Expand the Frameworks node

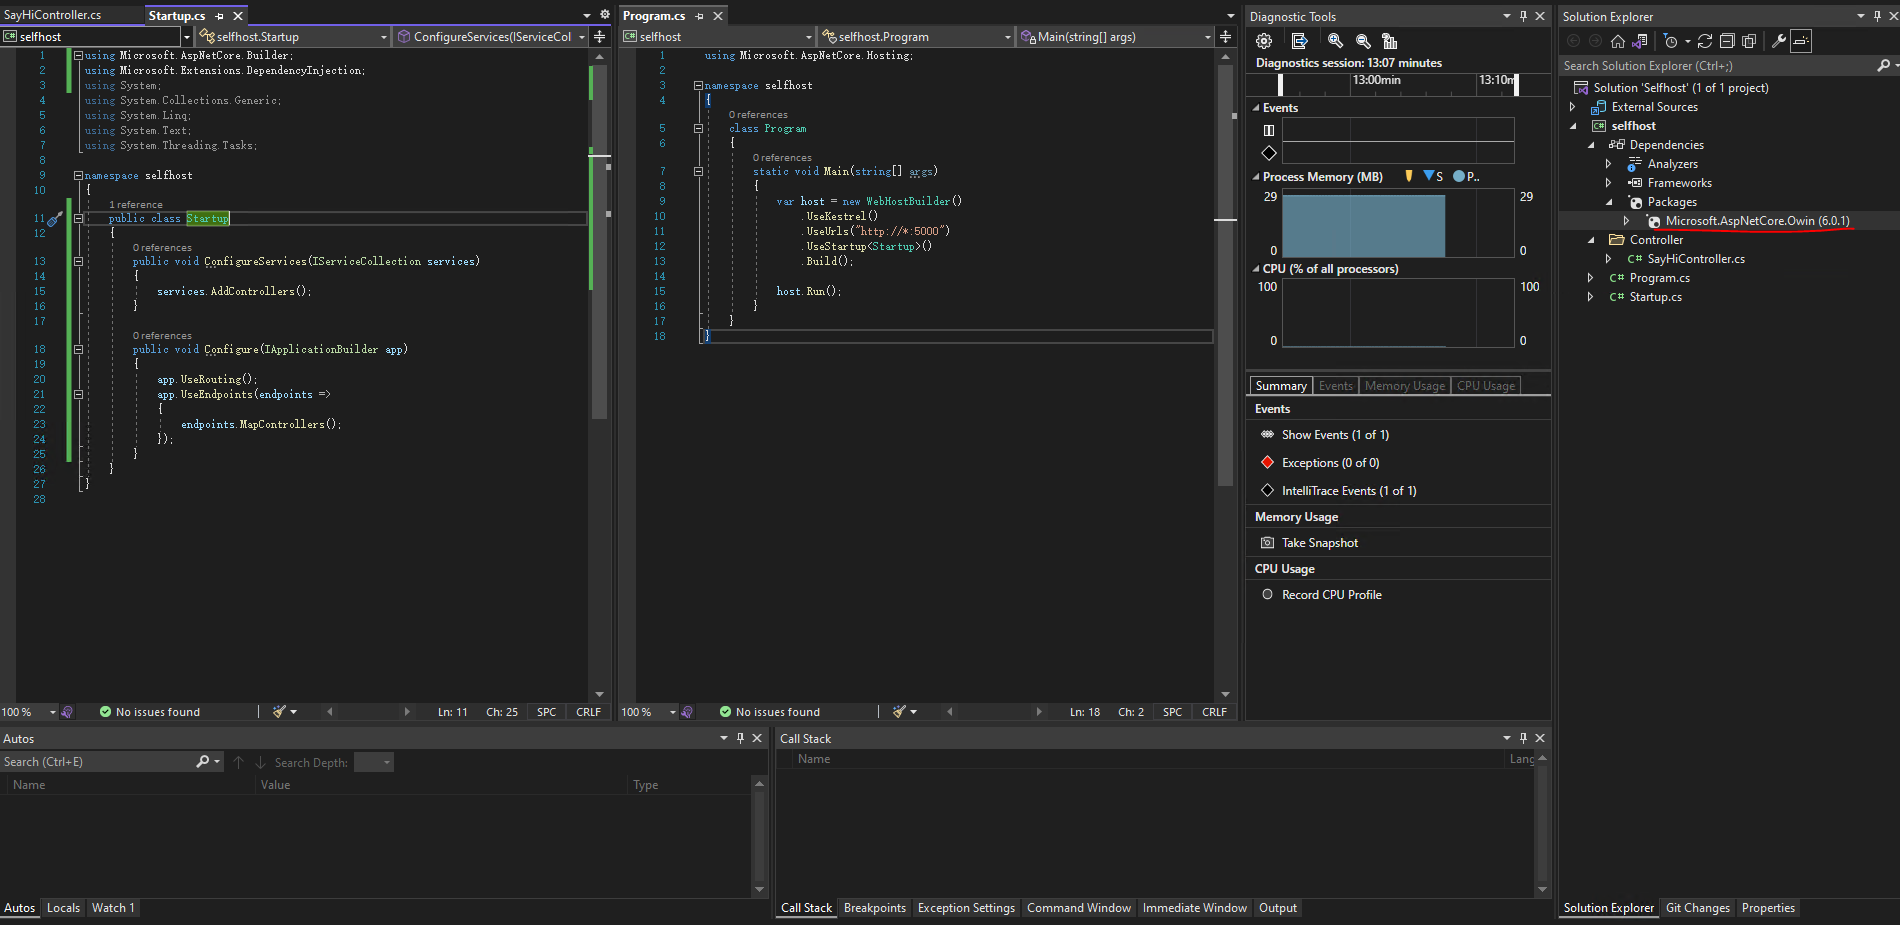click(x=1609, y=183)
